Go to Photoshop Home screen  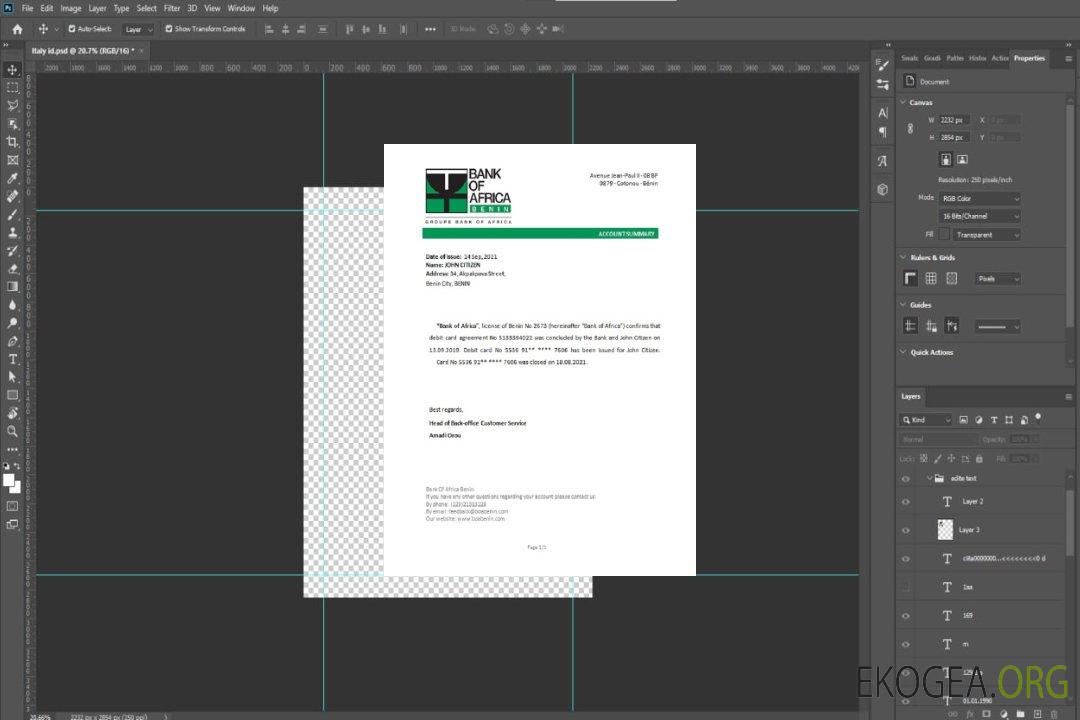(x=17, y=29)
